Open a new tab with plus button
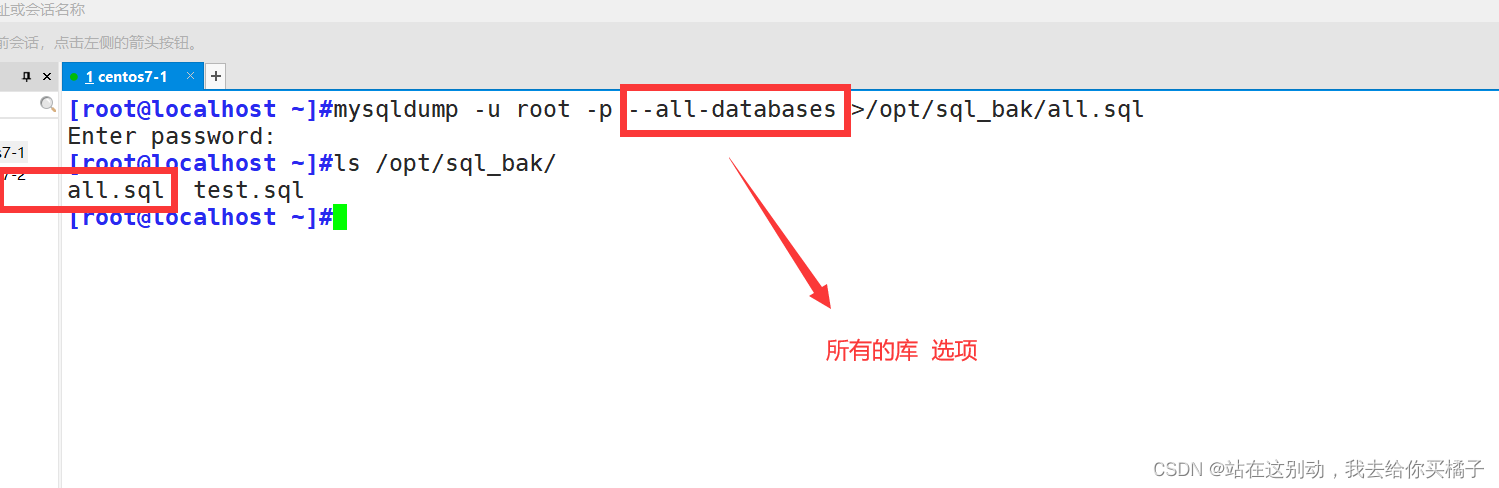Screen dimensions: 1499x488 tap(215, 76)
